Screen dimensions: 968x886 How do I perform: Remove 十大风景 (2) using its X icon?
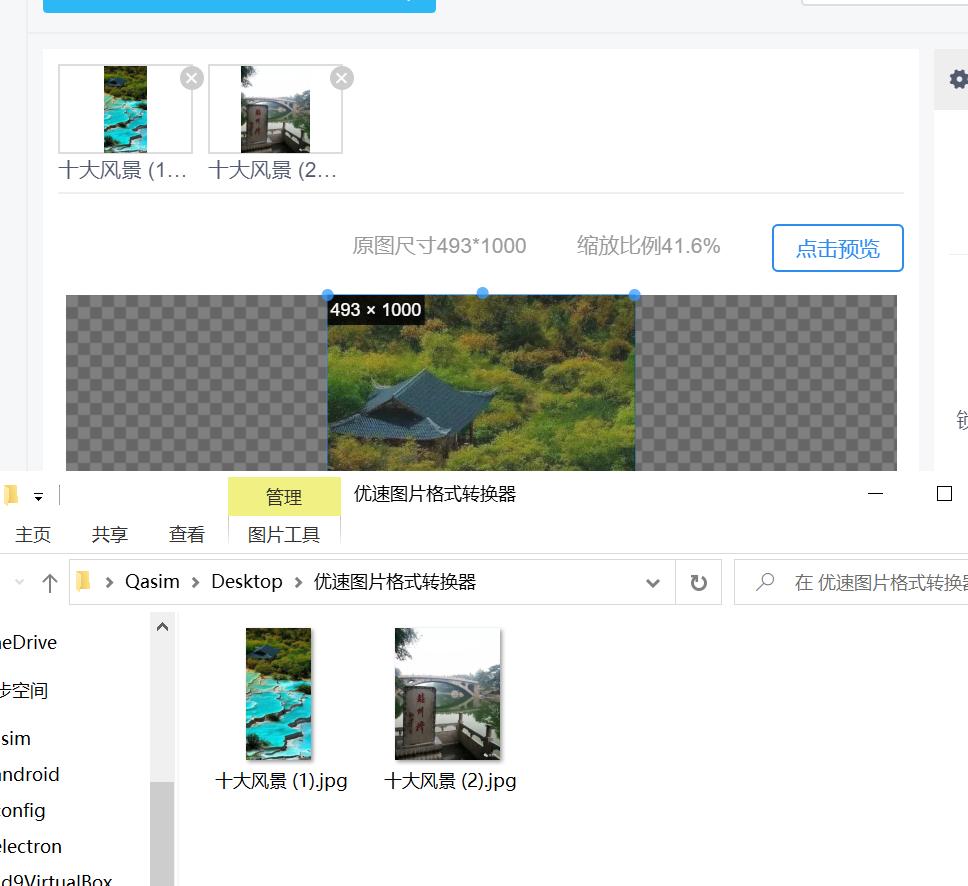(x=341, y=77)
